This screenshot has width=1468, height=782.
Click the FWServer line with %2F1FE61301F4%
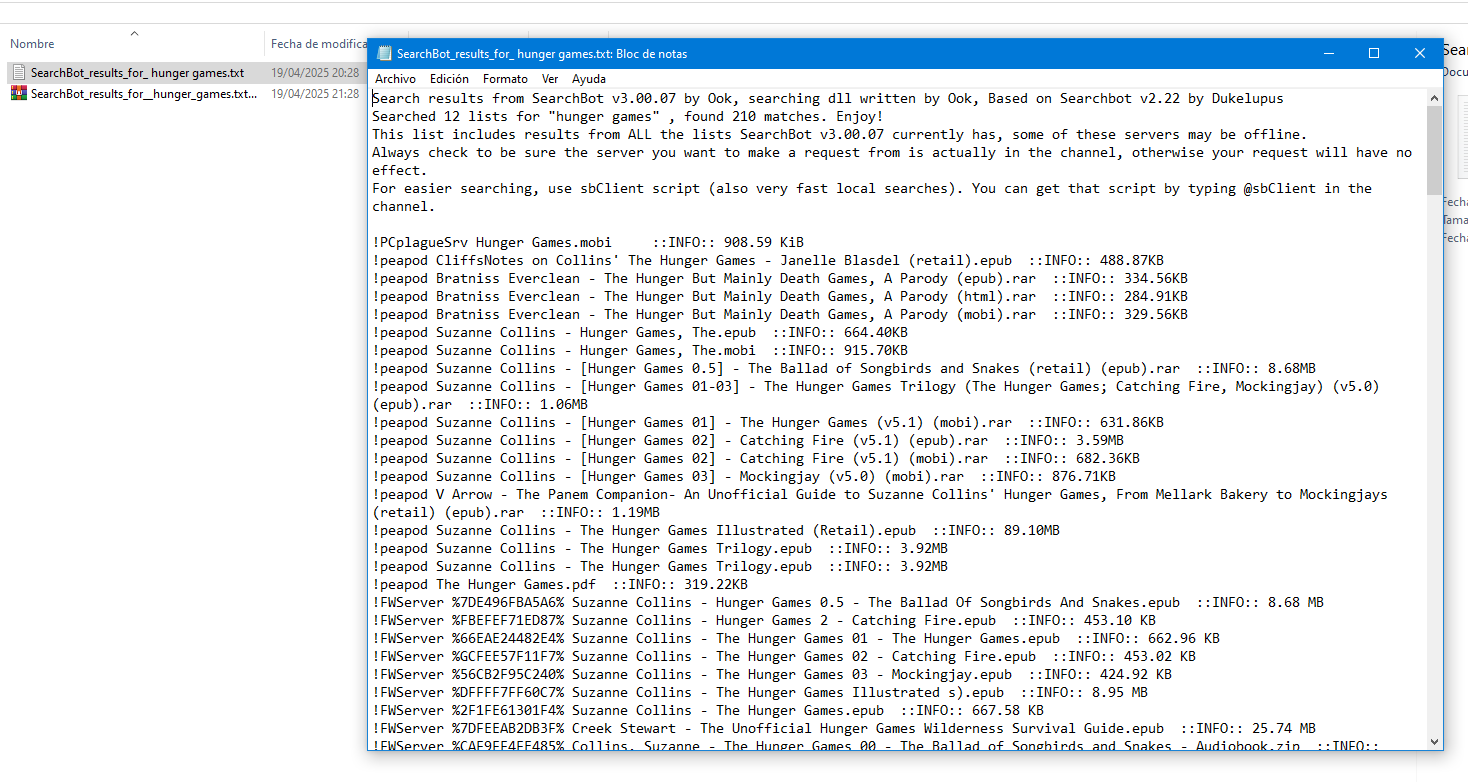click(708, 710)
